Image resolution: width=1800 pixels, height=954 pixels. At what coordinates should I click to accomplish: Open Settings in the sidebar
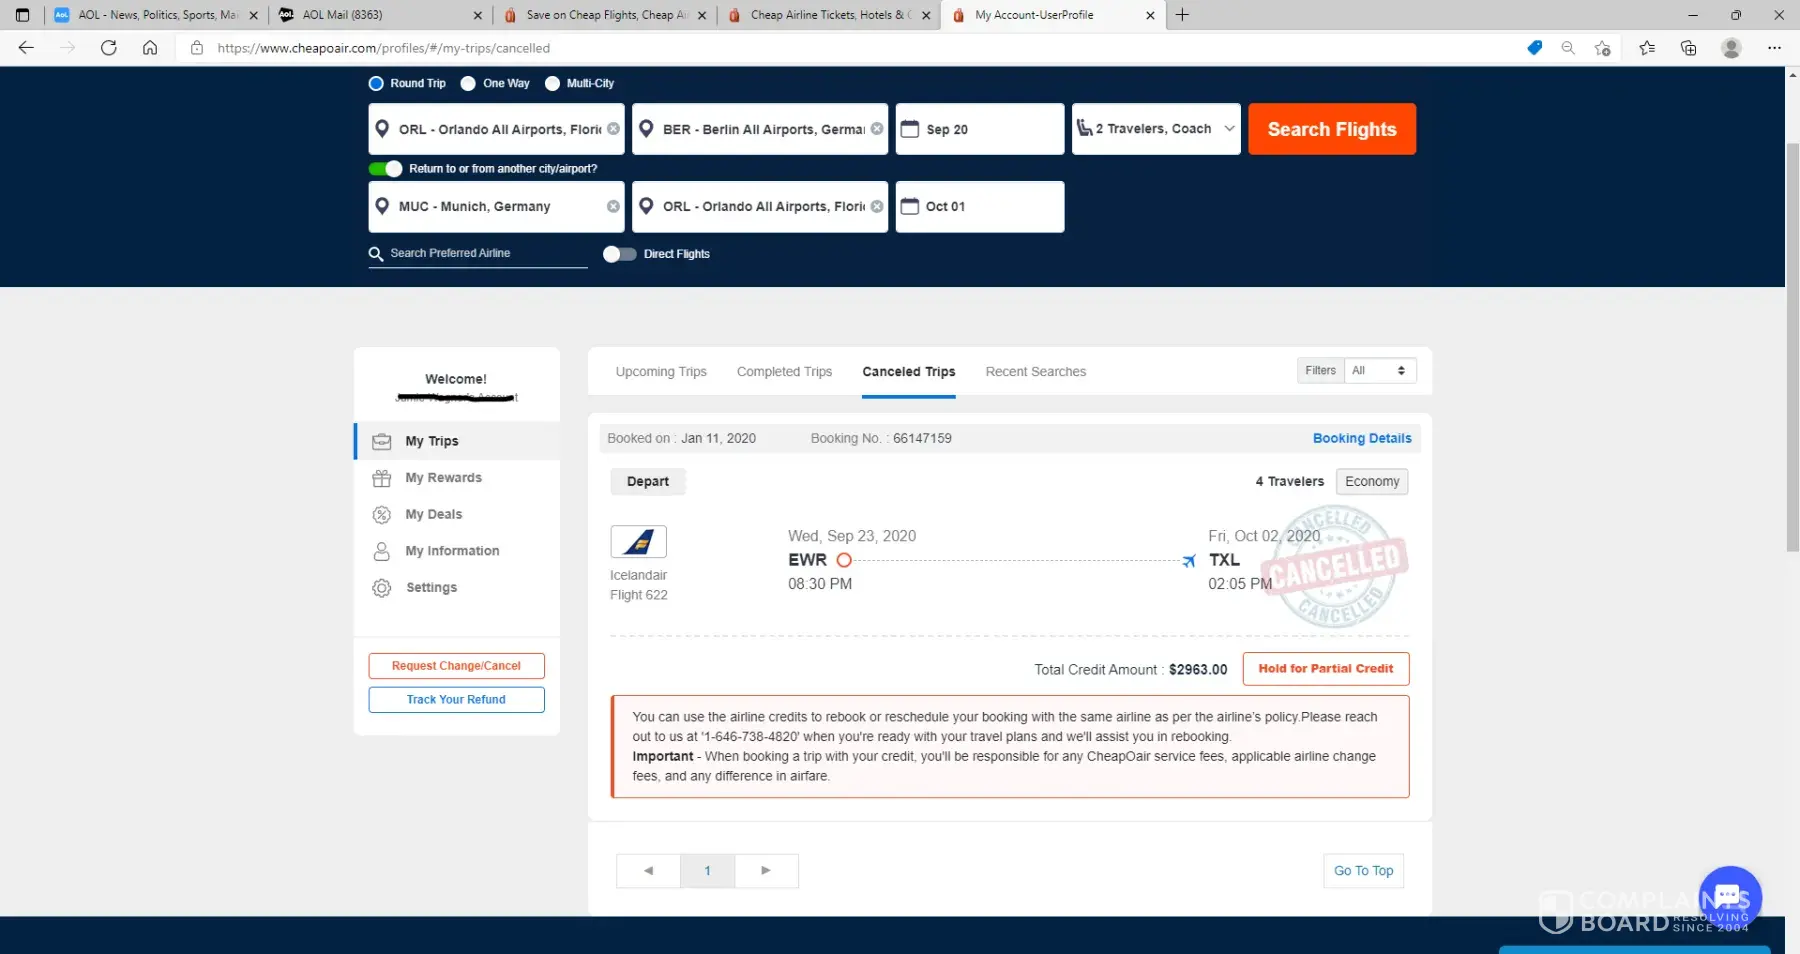pyautogui.click(x=457, y=588)
